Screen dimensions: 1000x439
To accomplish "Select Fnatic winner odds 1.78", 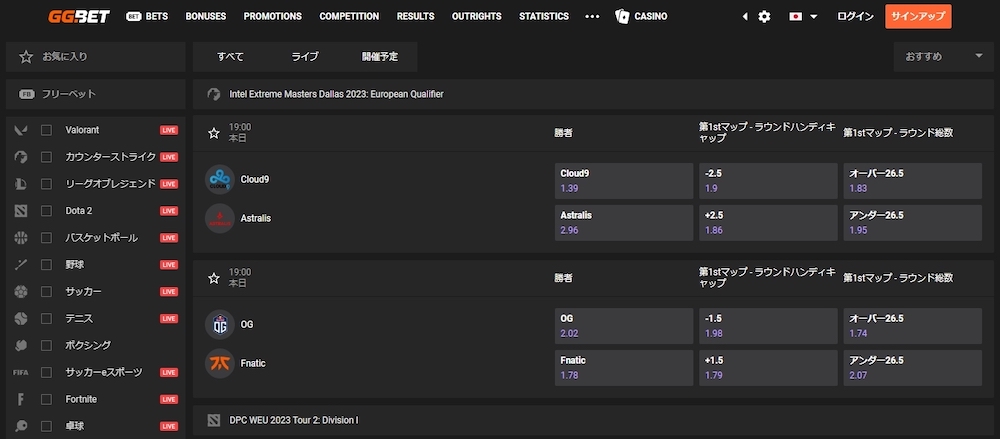I will pos(624,368).
